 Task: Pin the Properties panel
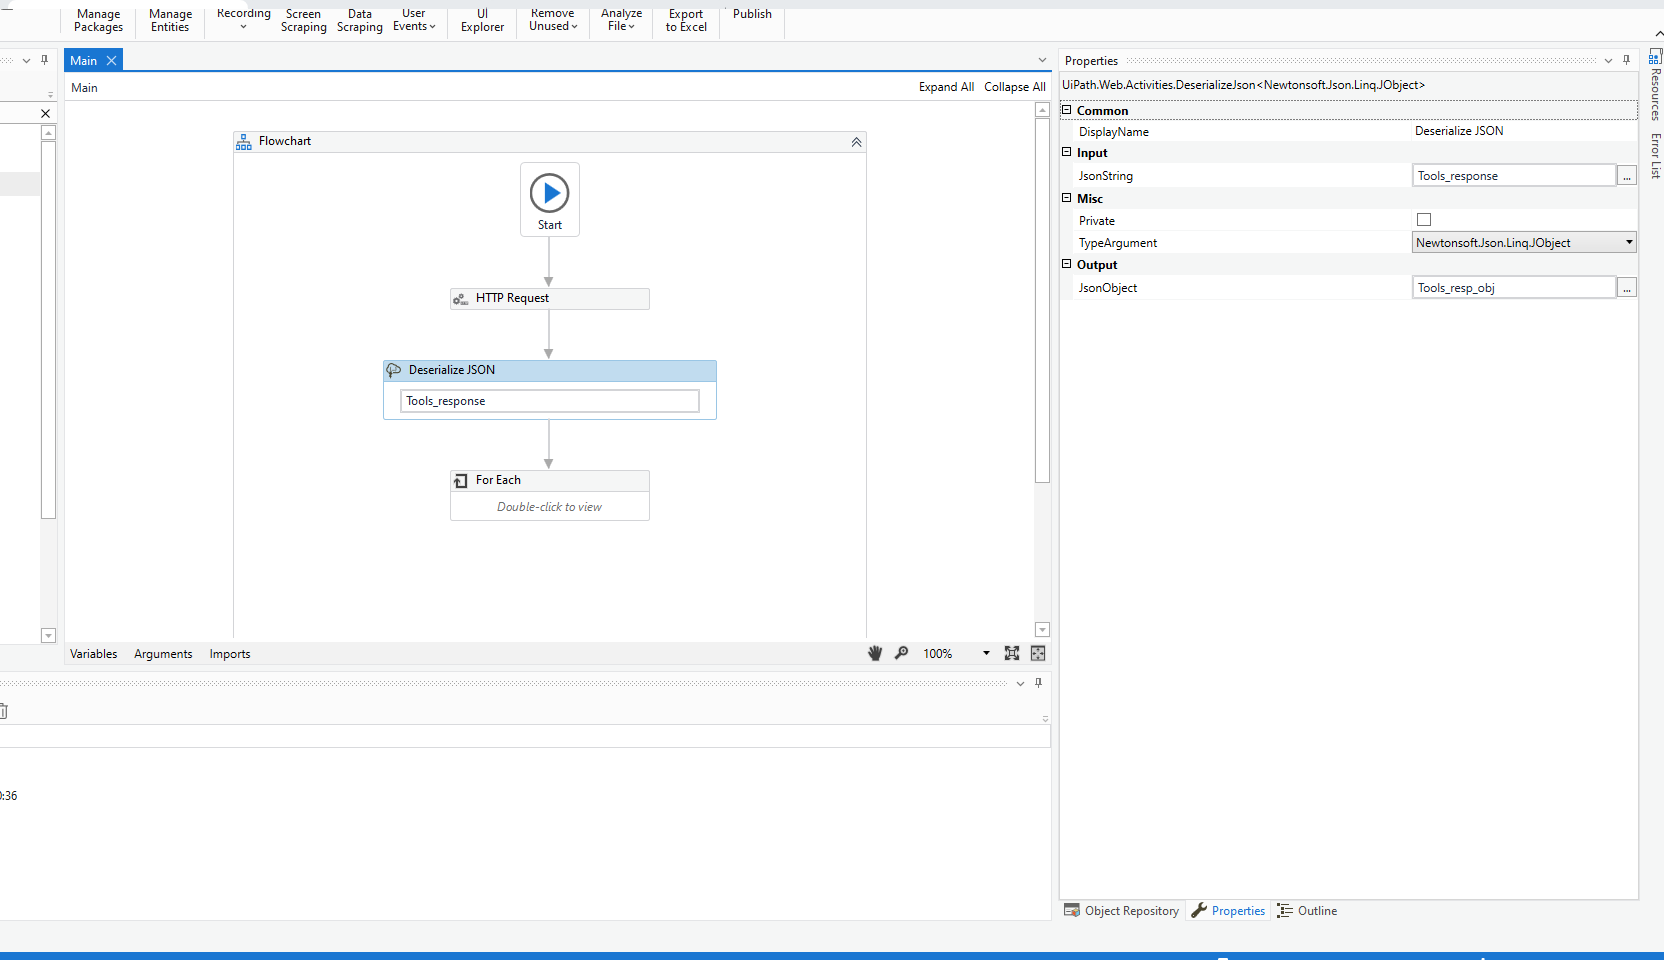coord(1627,60)
